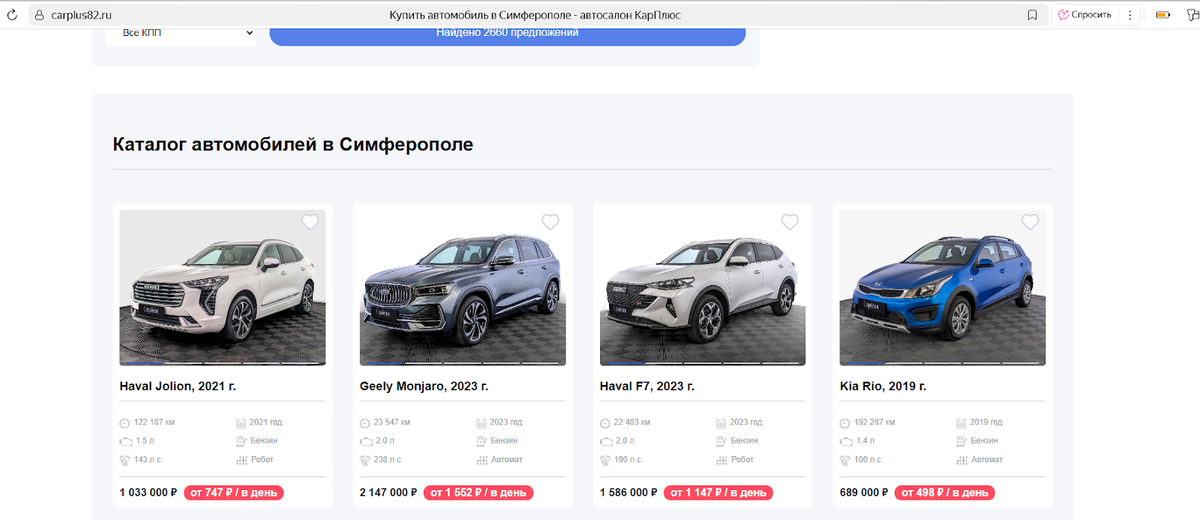Click the calendar icon beside 2021 год
The width and height of the screenshot is (1200, 520).
241,423
